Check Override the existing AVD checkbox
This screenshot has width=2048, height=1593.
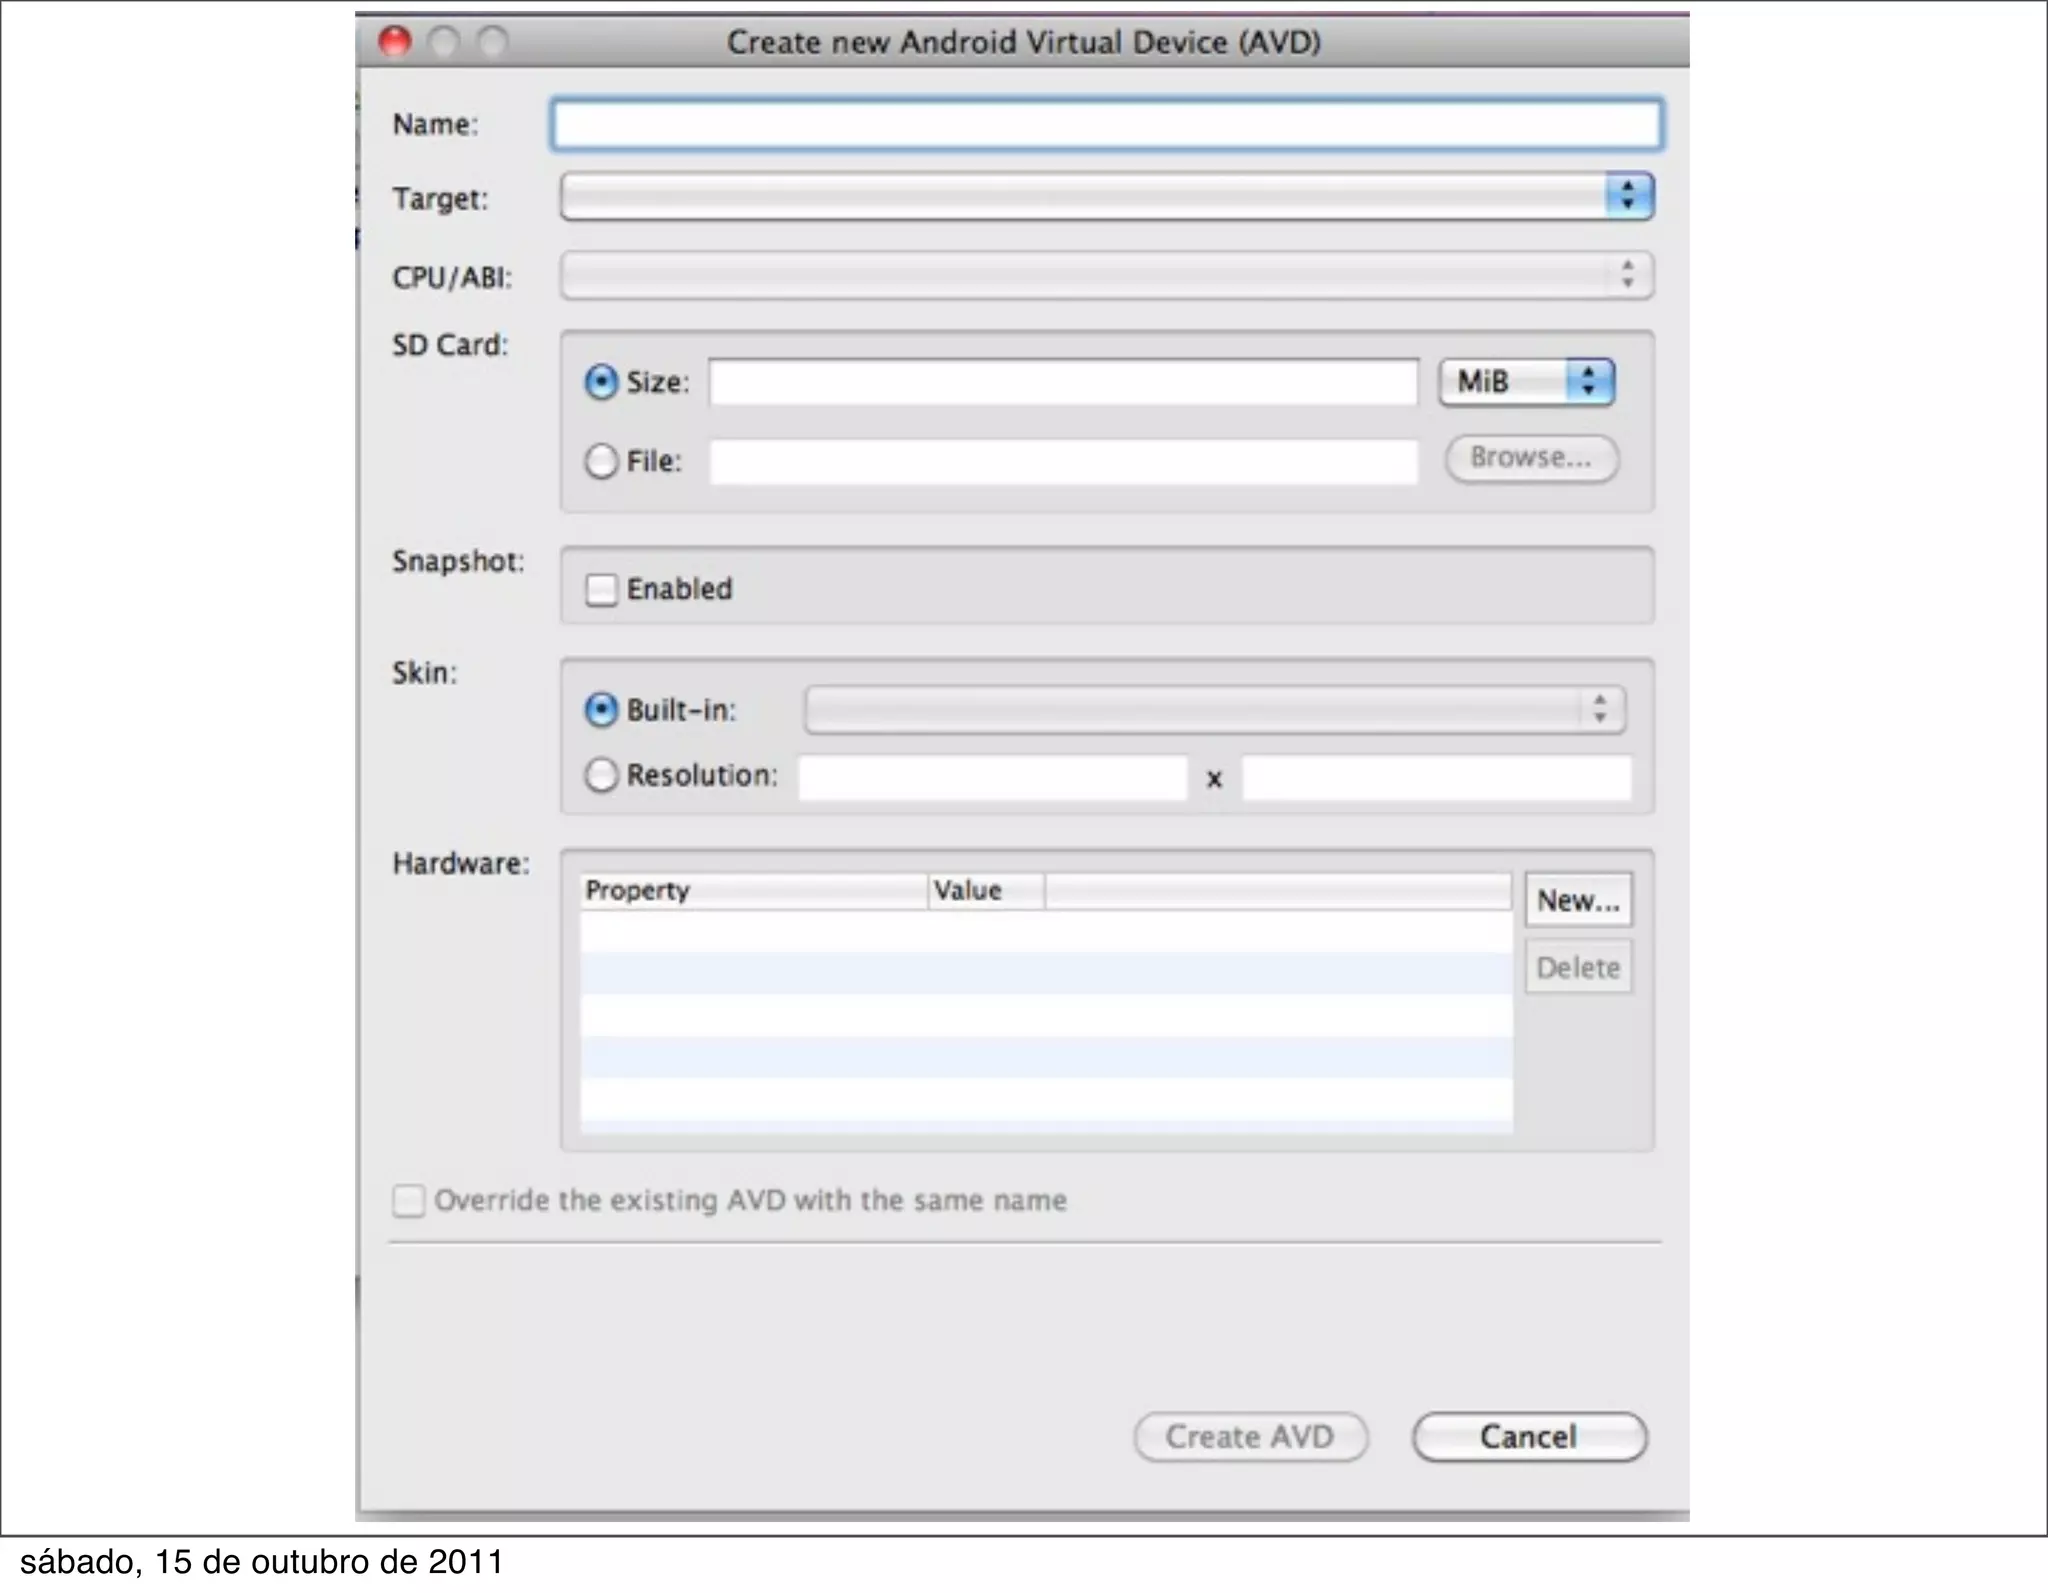coord(408,1200)
